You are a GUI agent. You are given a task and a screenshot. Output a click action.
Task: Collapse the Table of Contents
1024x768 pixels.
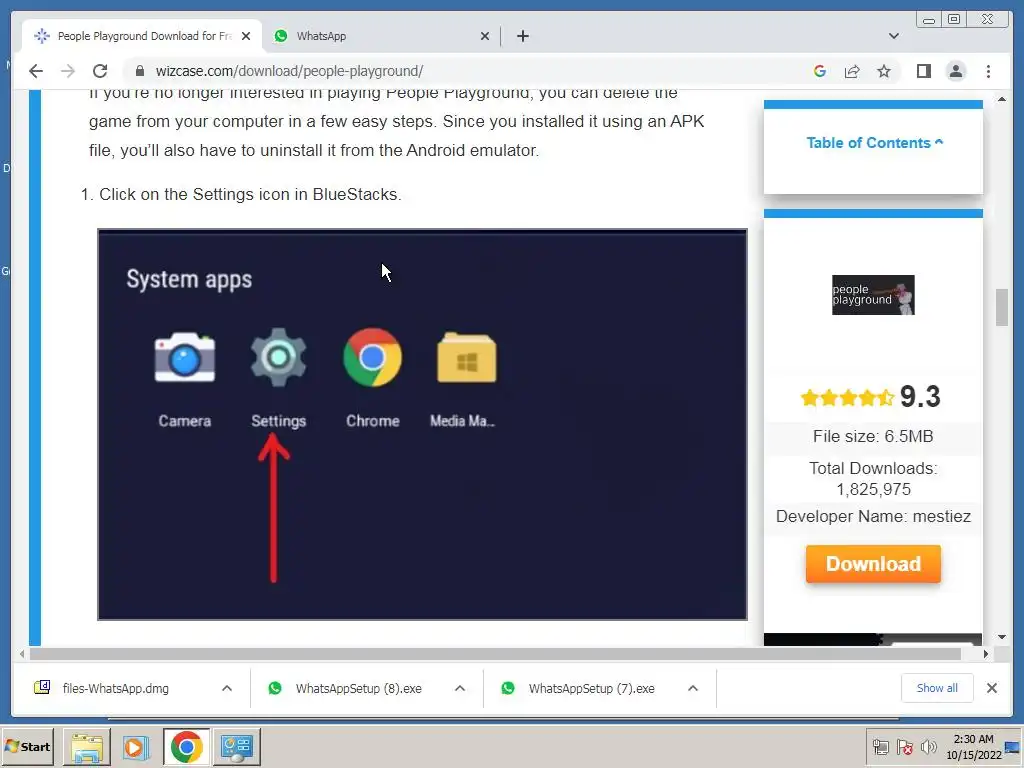pos(874,143)
